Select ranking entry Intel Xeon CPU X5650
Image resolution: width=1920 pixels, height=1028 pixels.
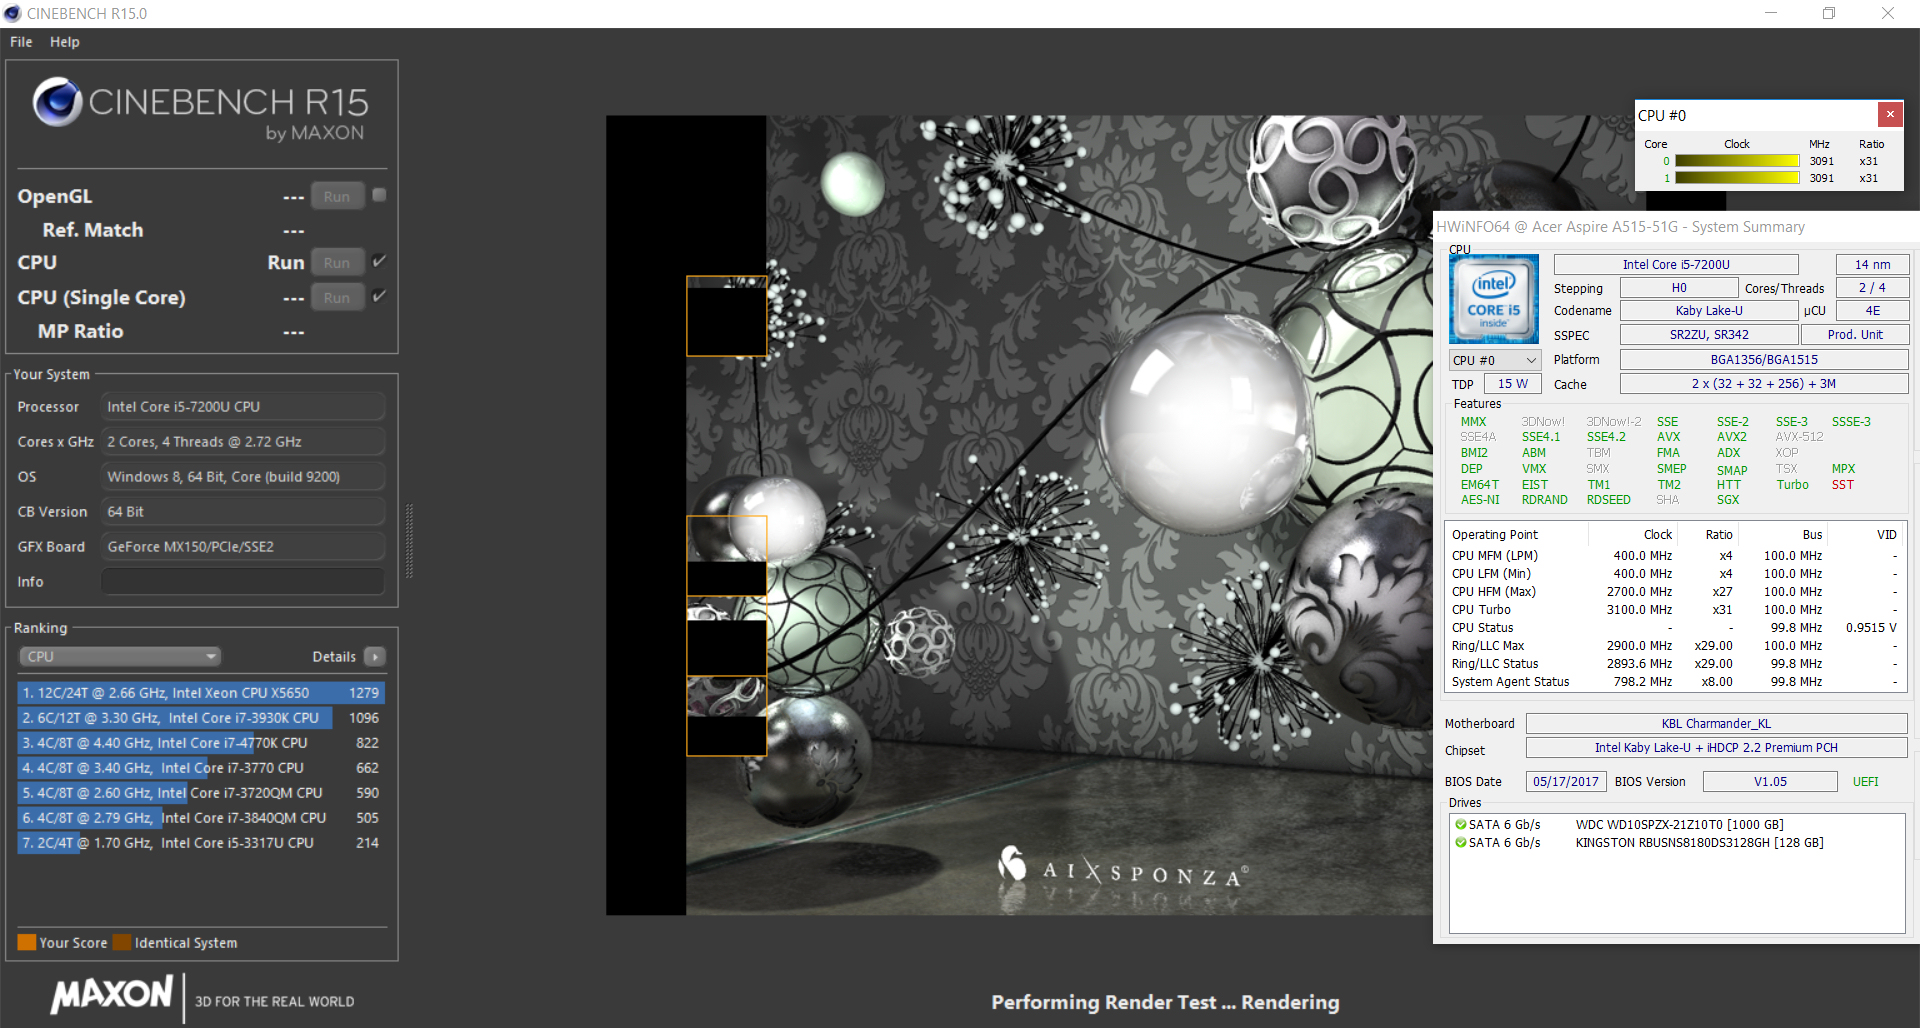coord(201,693)
